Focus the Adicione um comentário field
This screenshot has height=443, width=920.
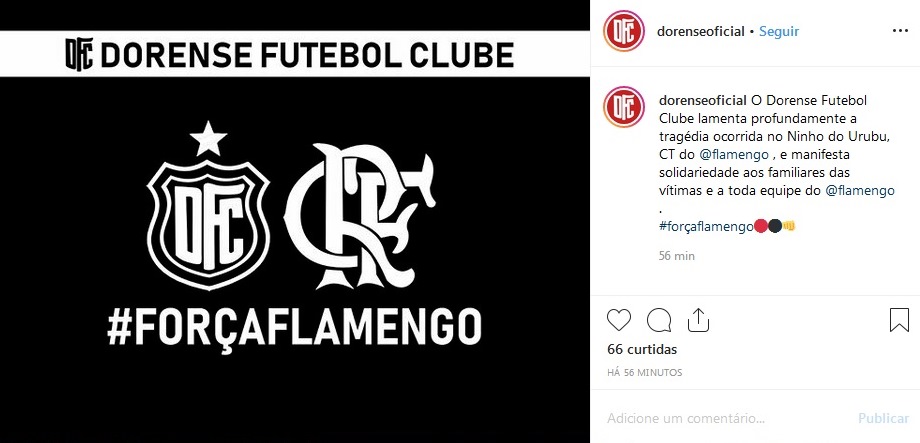tap(728, 418)
